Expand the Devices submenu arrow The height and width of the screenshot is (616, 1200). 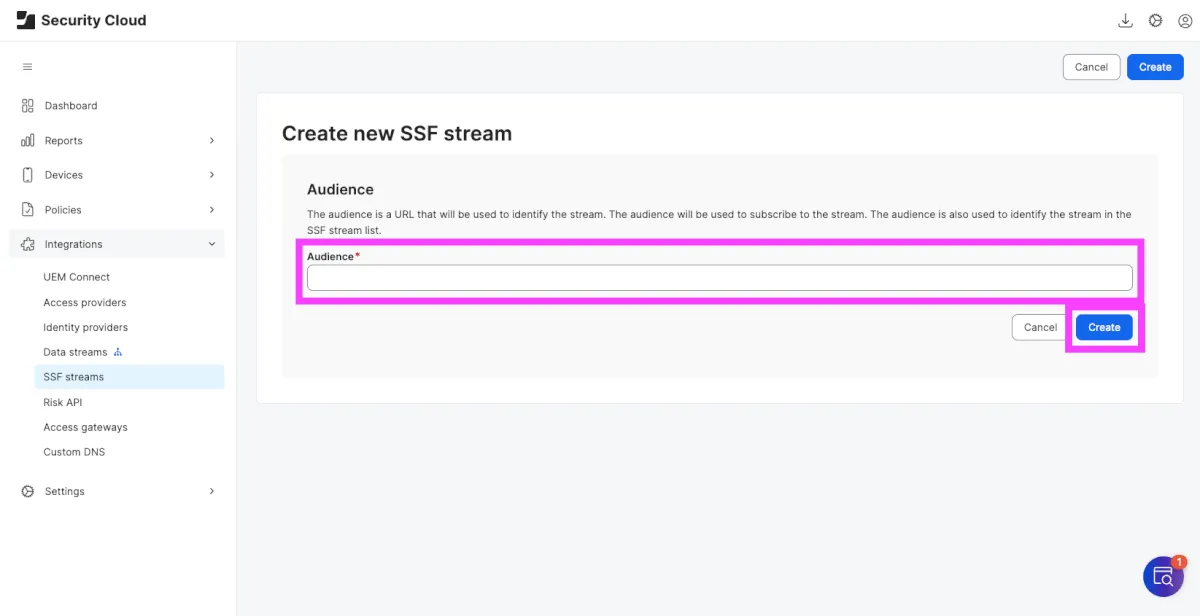coord(212,175)
